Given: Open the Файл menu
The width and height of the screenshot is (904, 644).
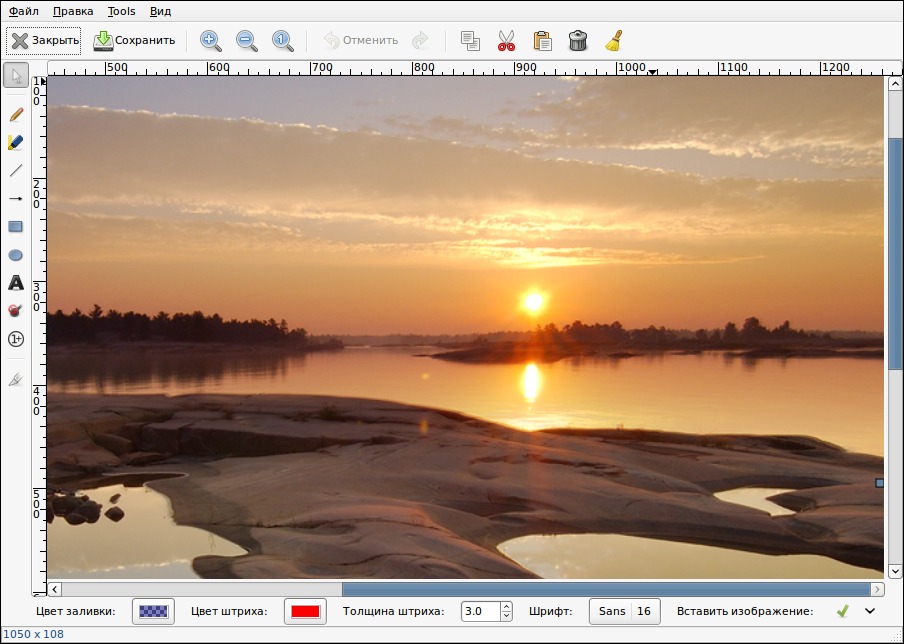Looking at the screenshot, I should (24, 11).
